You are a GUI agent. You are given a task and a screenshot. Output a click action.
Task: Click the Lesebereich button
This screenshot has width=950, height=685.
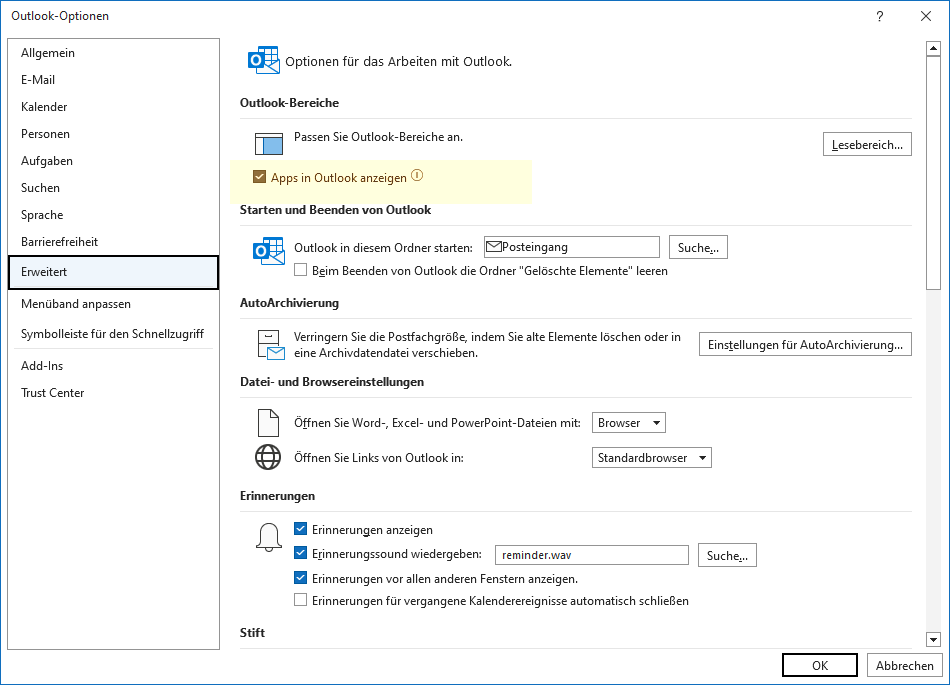tap(867, 145)
